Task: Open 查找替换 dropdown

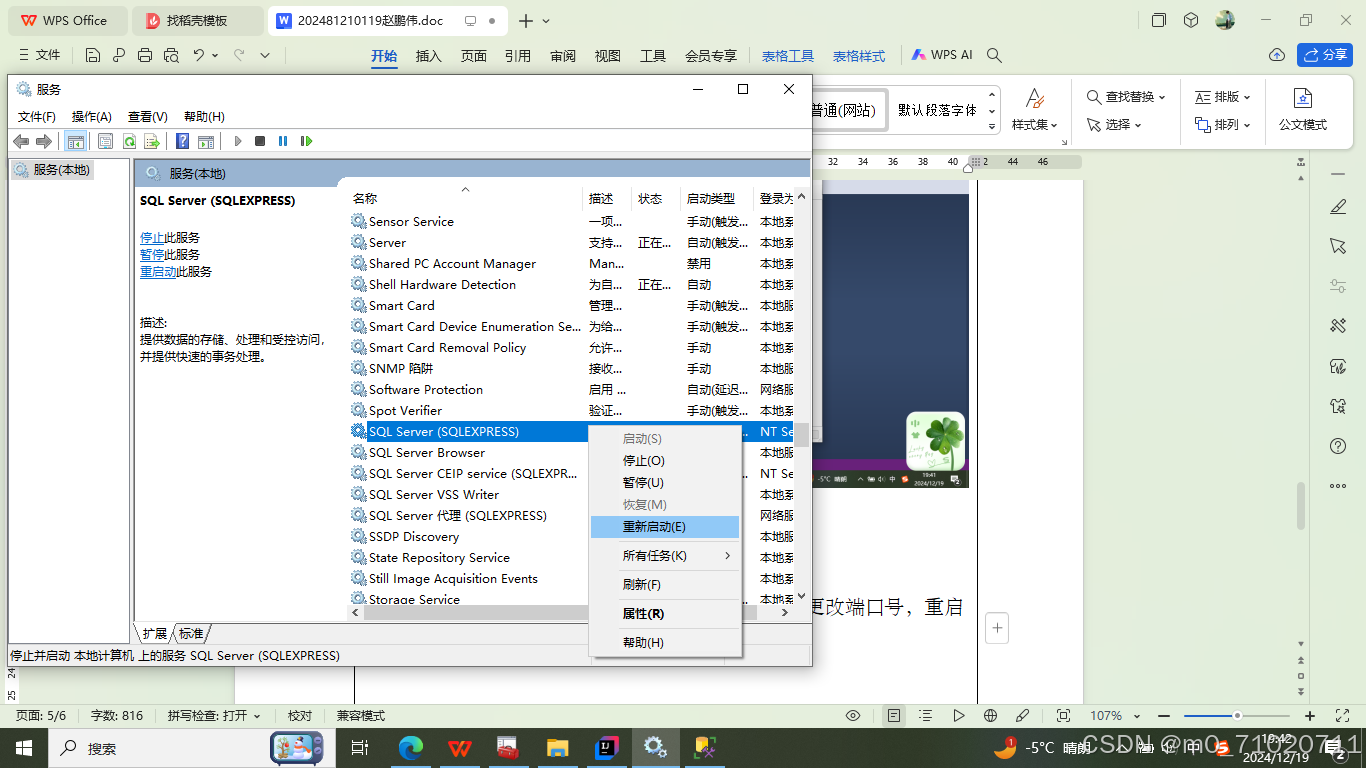Action: (1127, 97)
